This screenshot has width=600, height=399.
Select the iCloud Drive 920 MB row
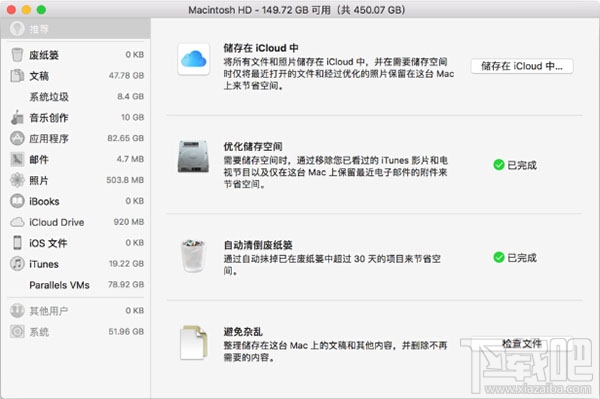[x=76, y=222]
